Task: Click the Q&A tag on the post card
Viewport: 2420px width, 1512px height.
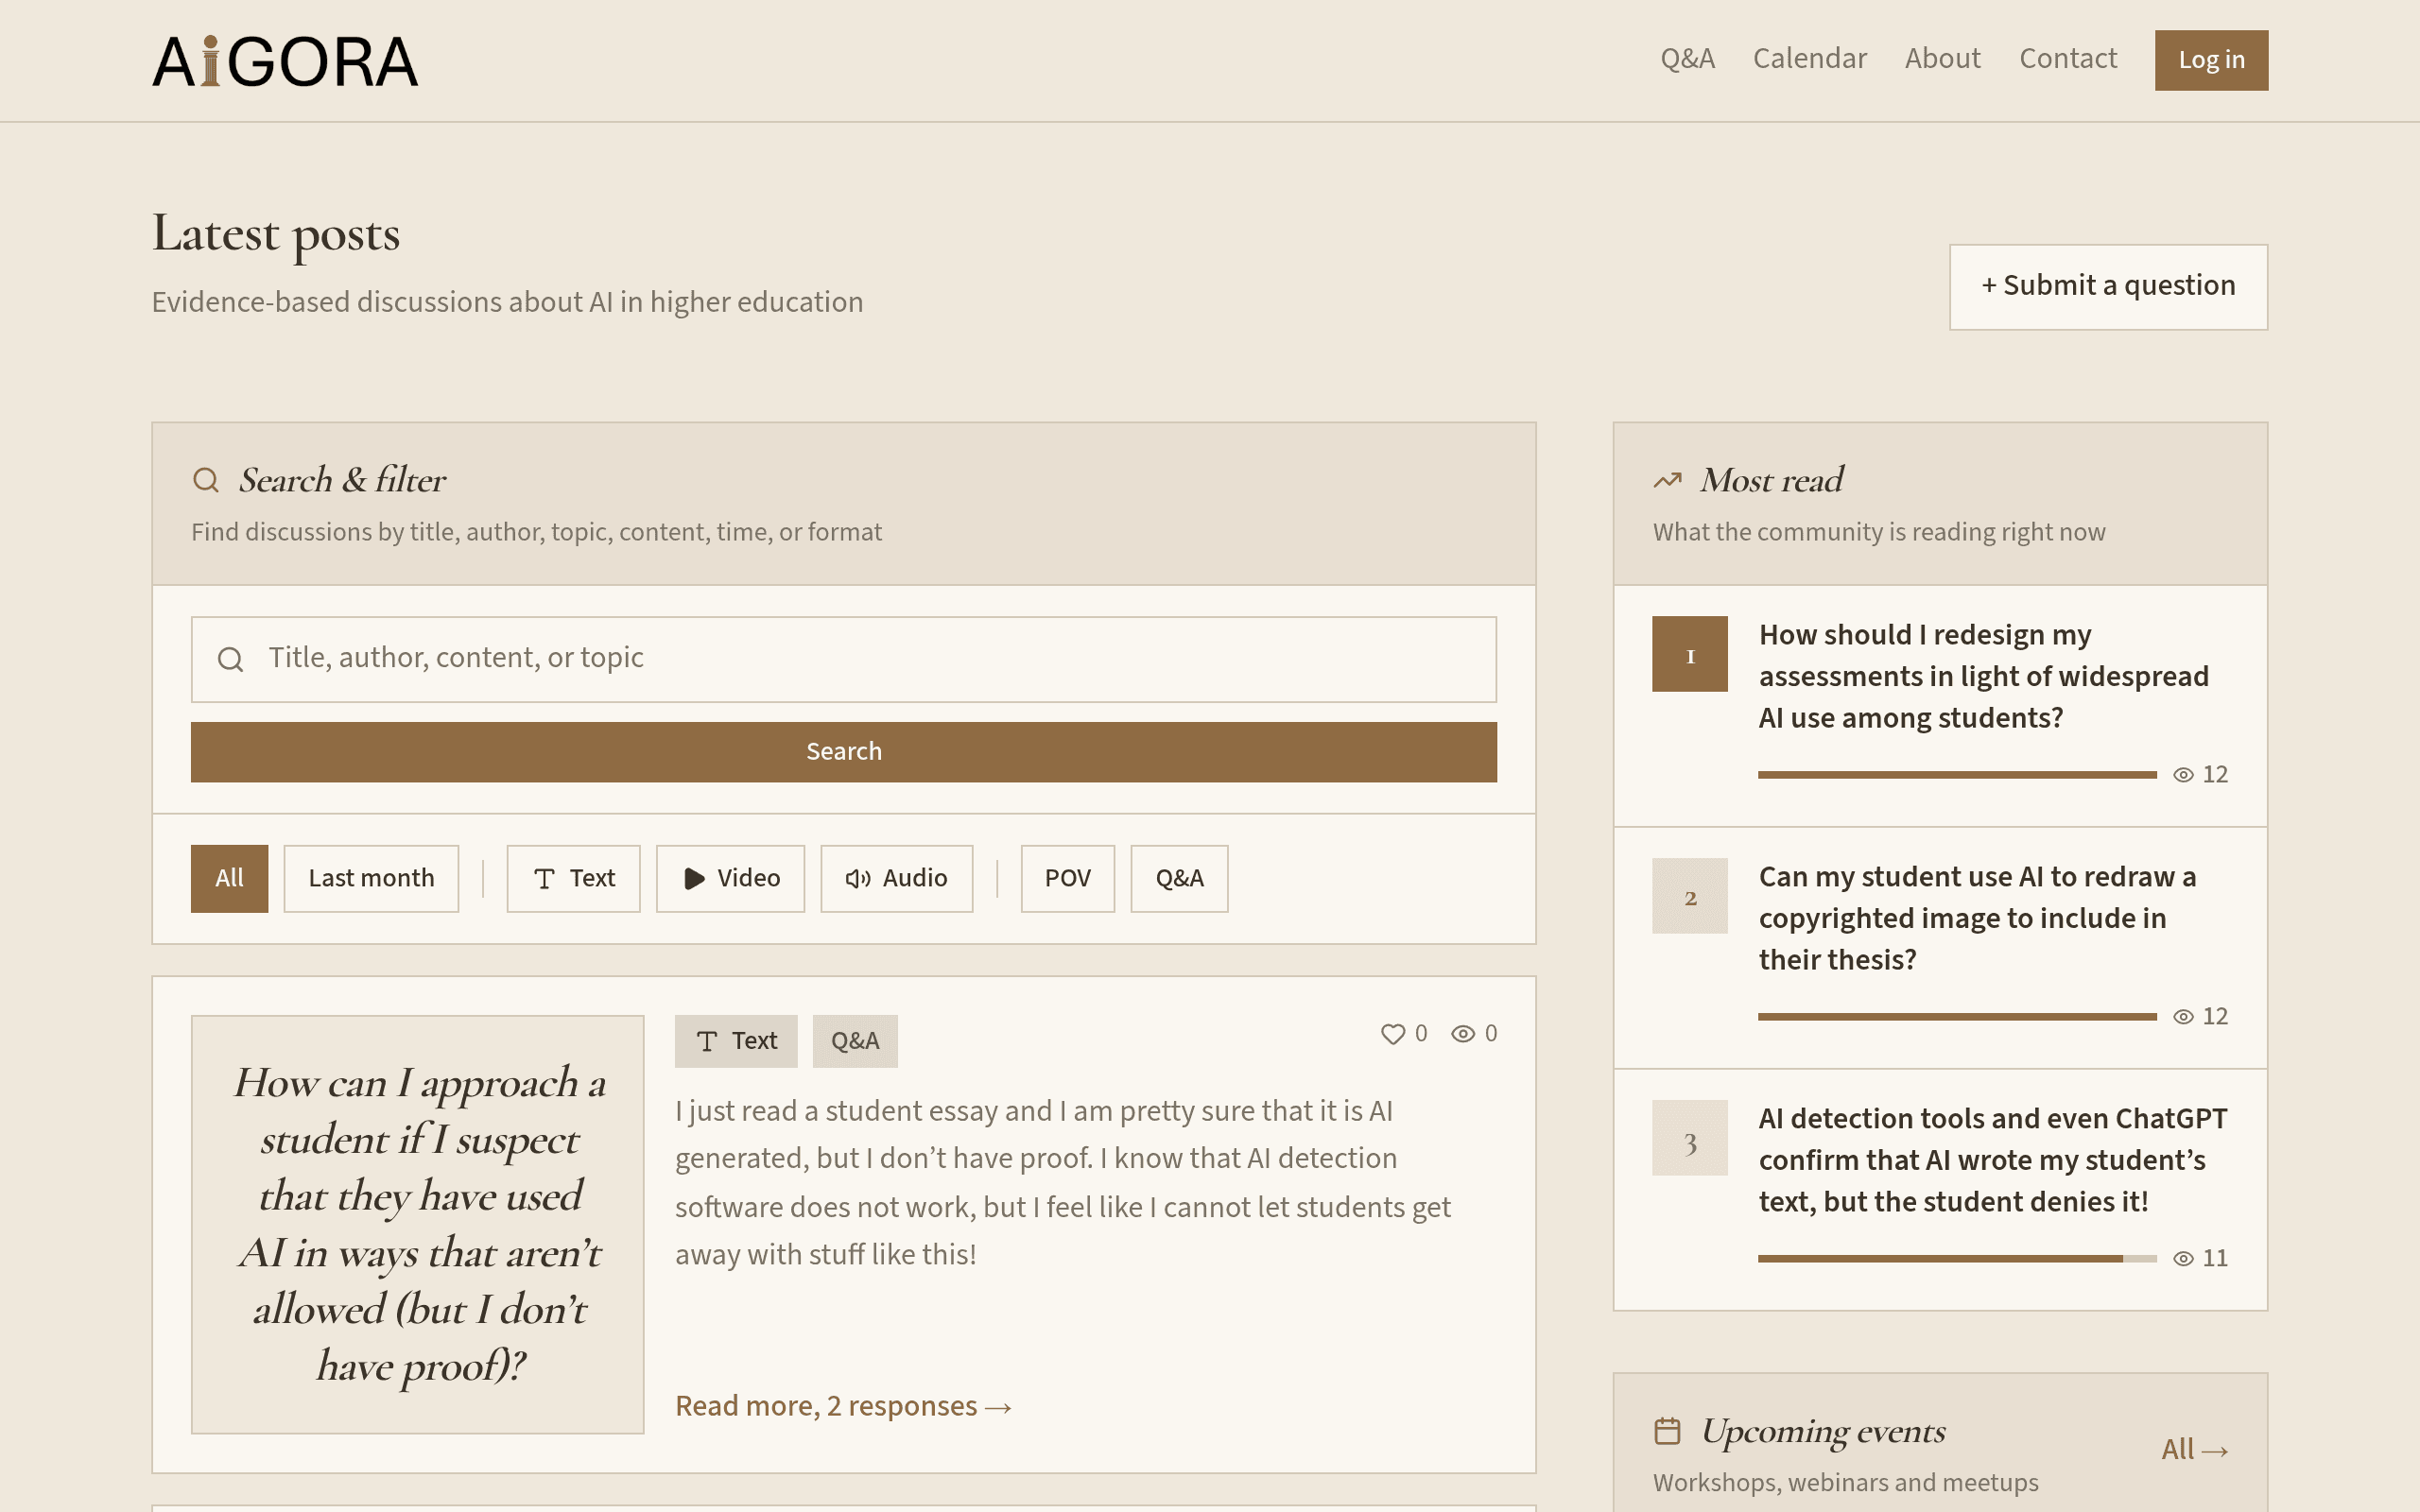Action: [855, 1041]
